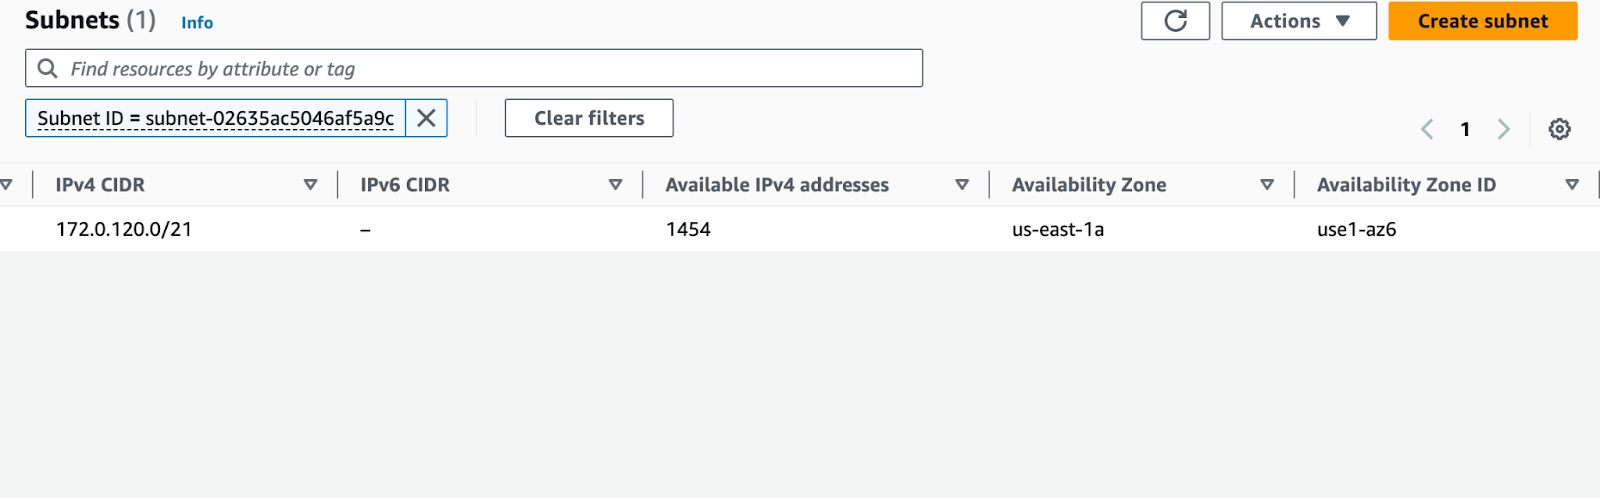Open the Actions dropdown menu
Screen dimensions: 1600x498
[x=1299, y=21]
